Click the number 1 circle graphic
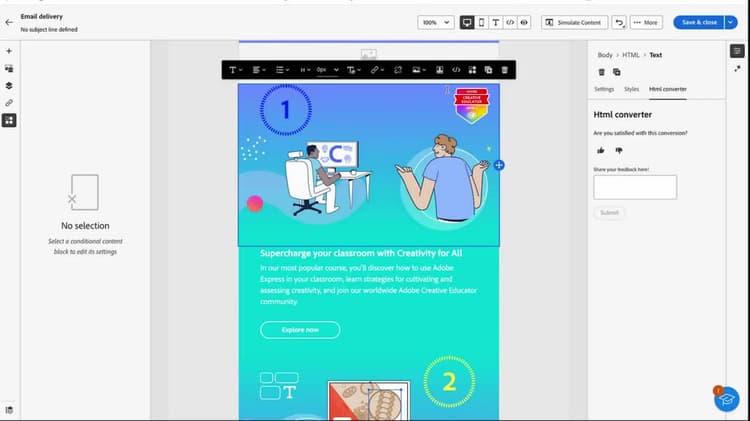 pos(286,110)
